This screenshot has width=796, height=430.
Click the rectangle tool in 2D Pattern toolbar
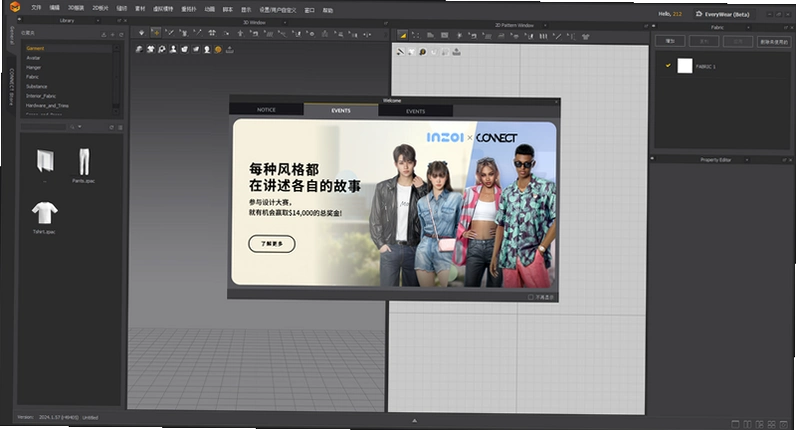445,36
